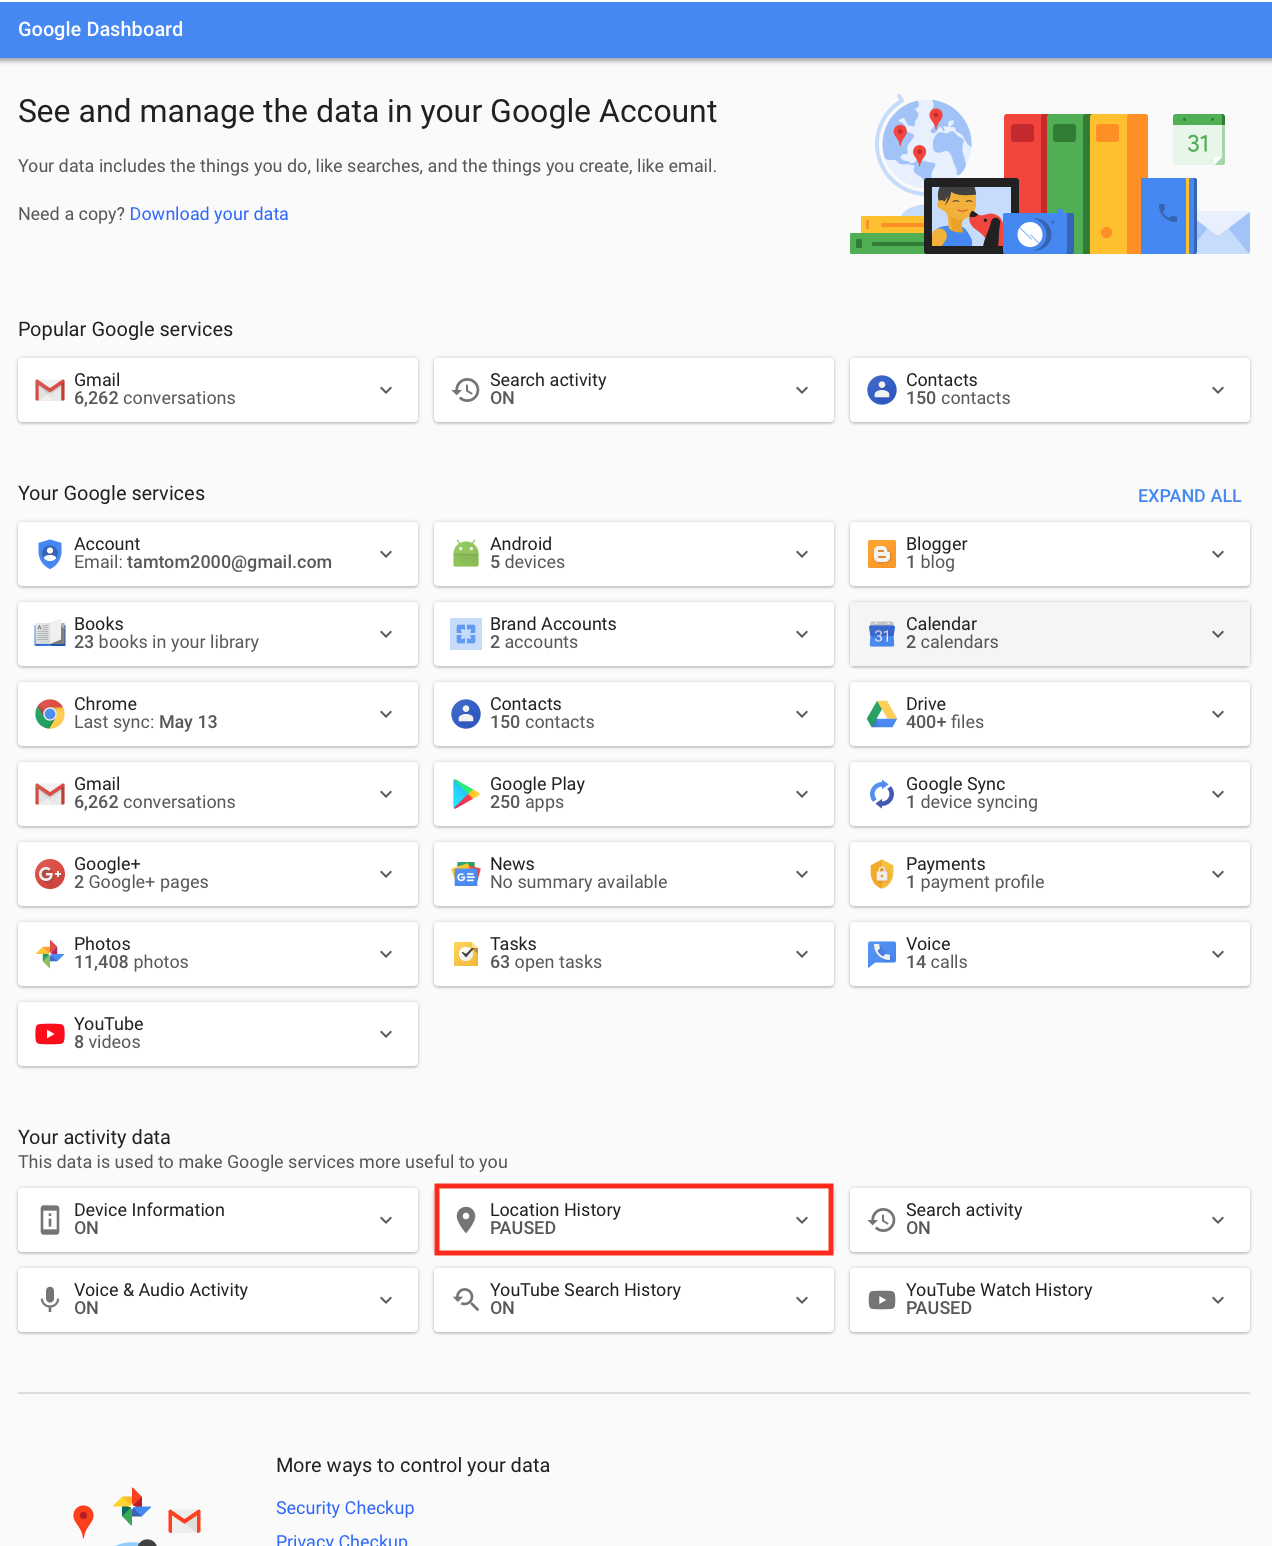Open the Security Checkup link
The height and width of the screenshot is (1546, 1272).
[345, 1508]
